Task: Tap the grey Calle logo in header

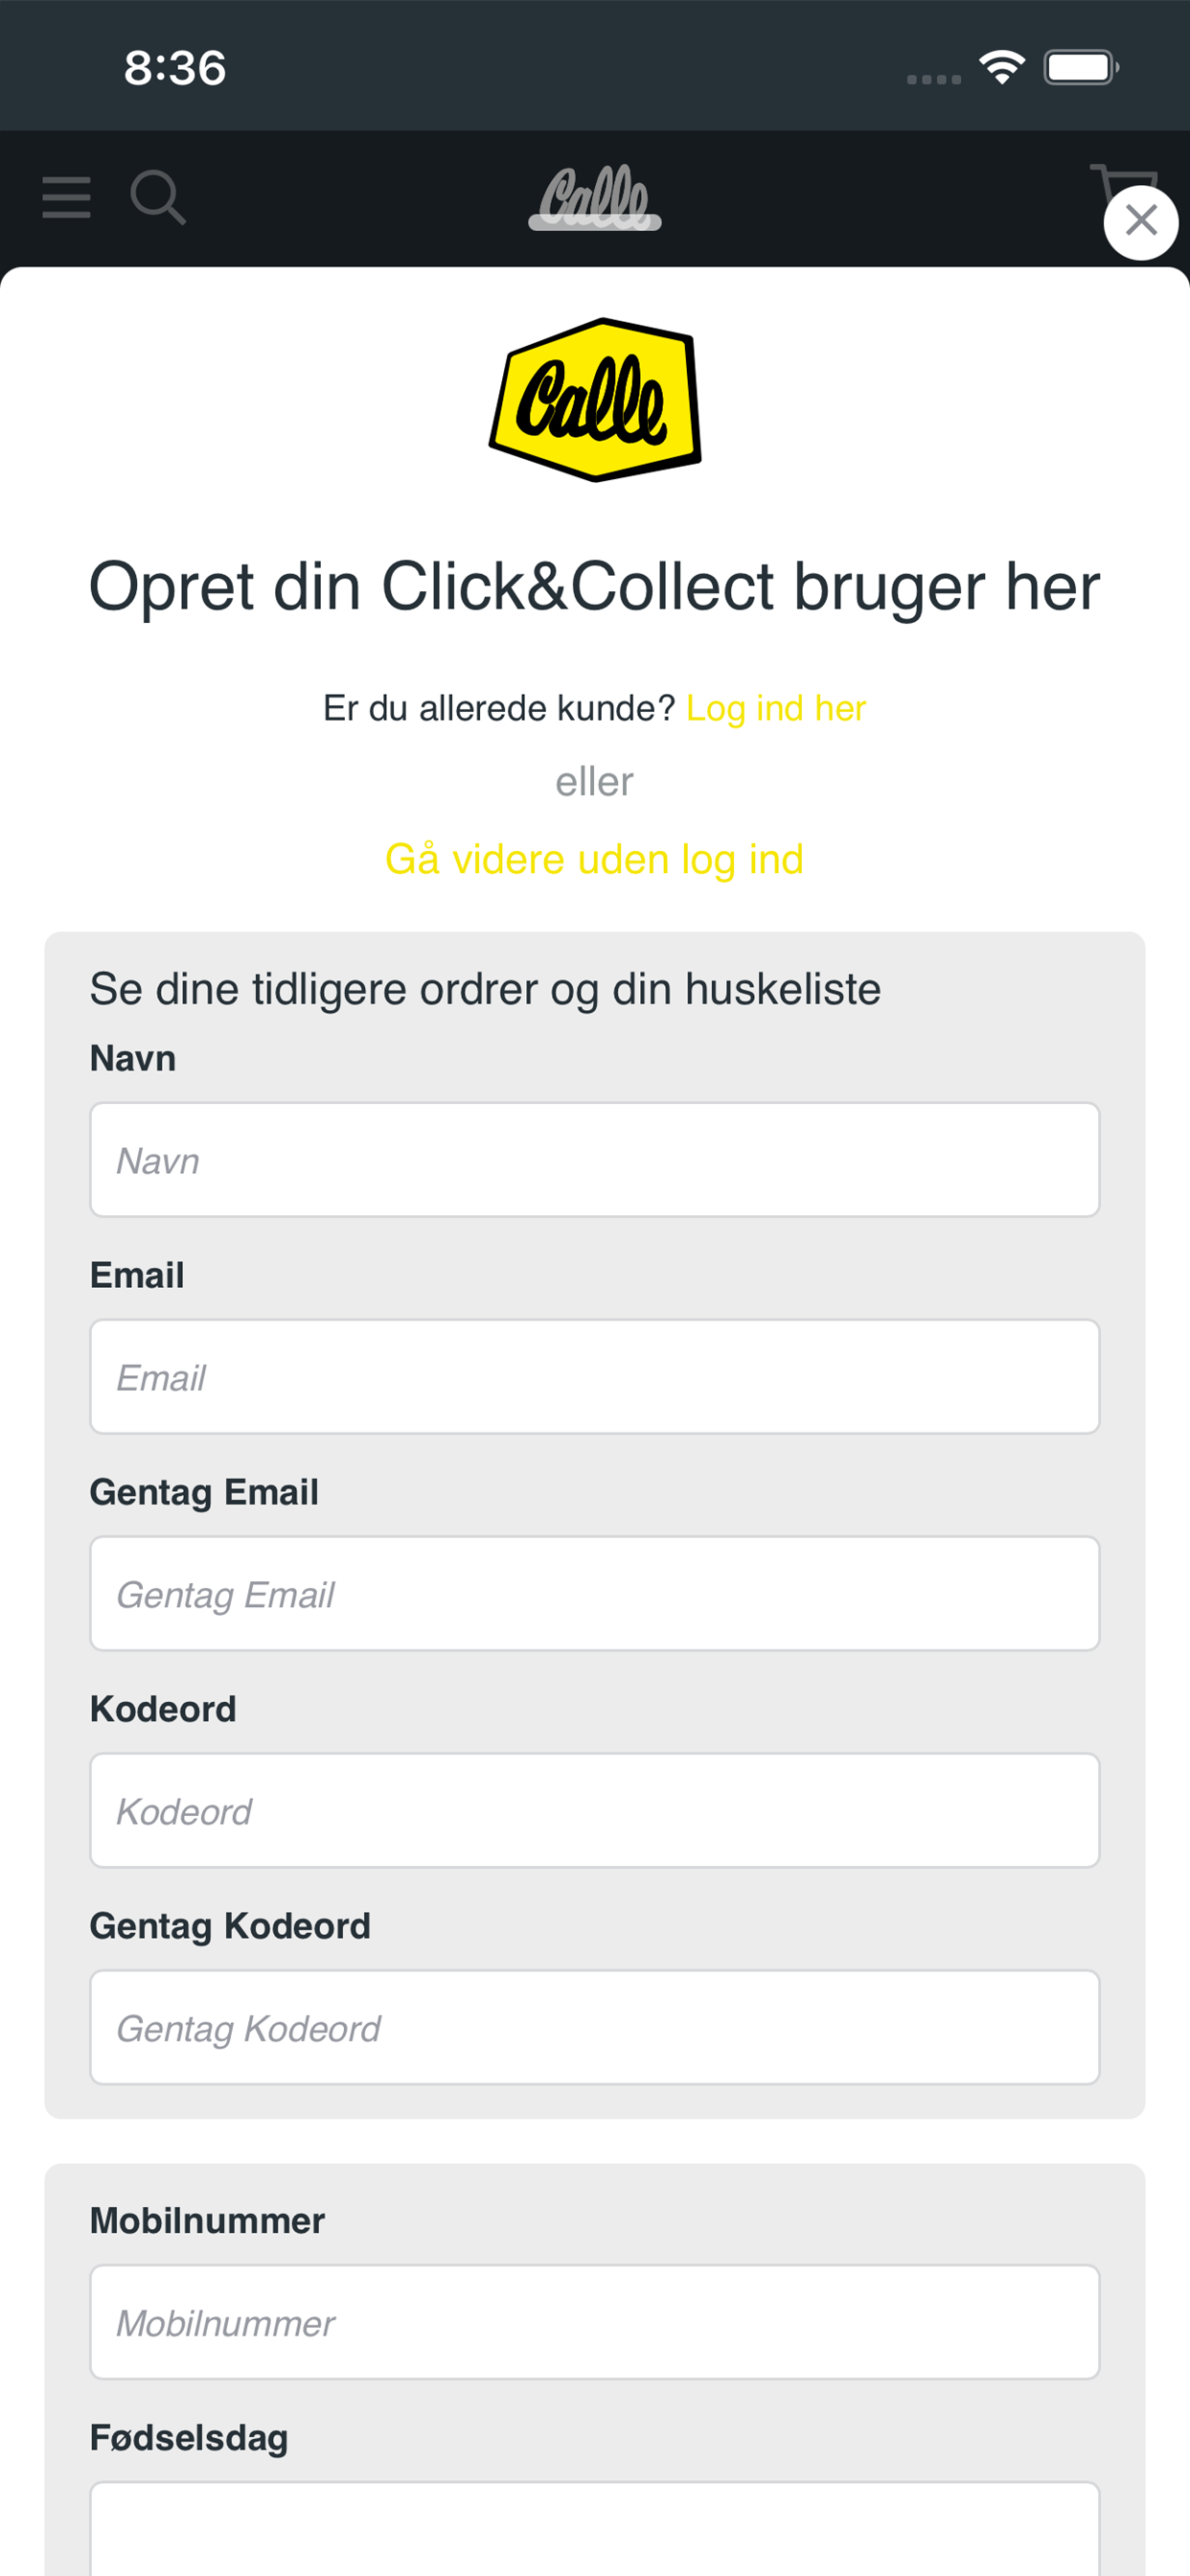Action: pos(595,198)
